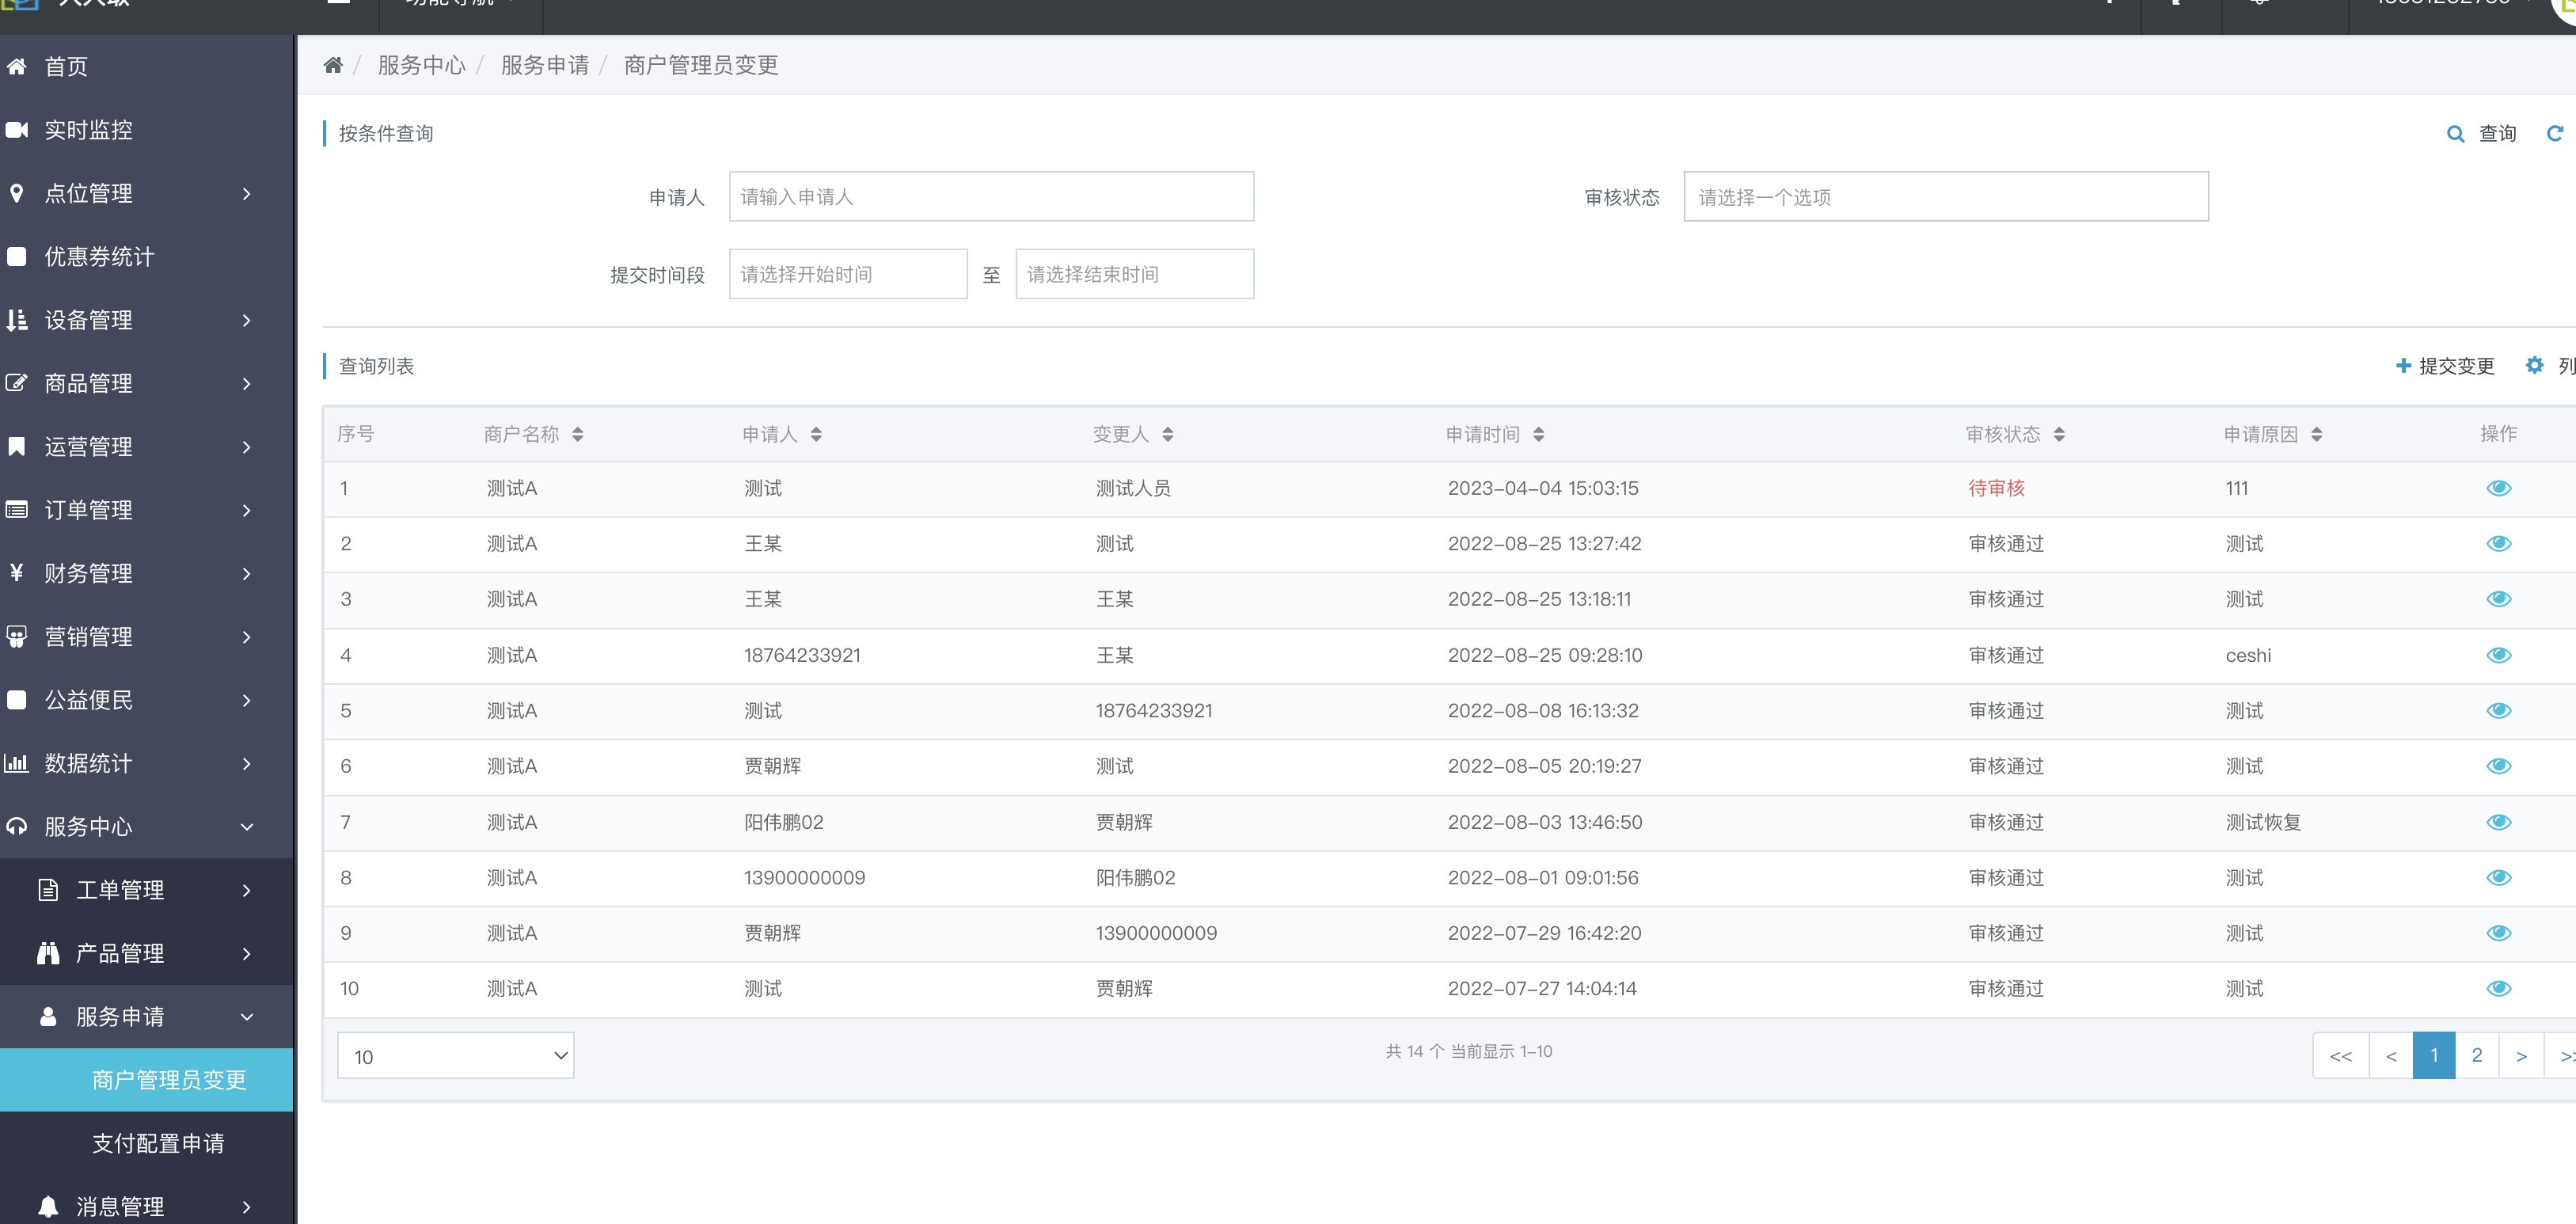
Task: Open the 审核状态 select dropdown
Action: point(1945,197)
